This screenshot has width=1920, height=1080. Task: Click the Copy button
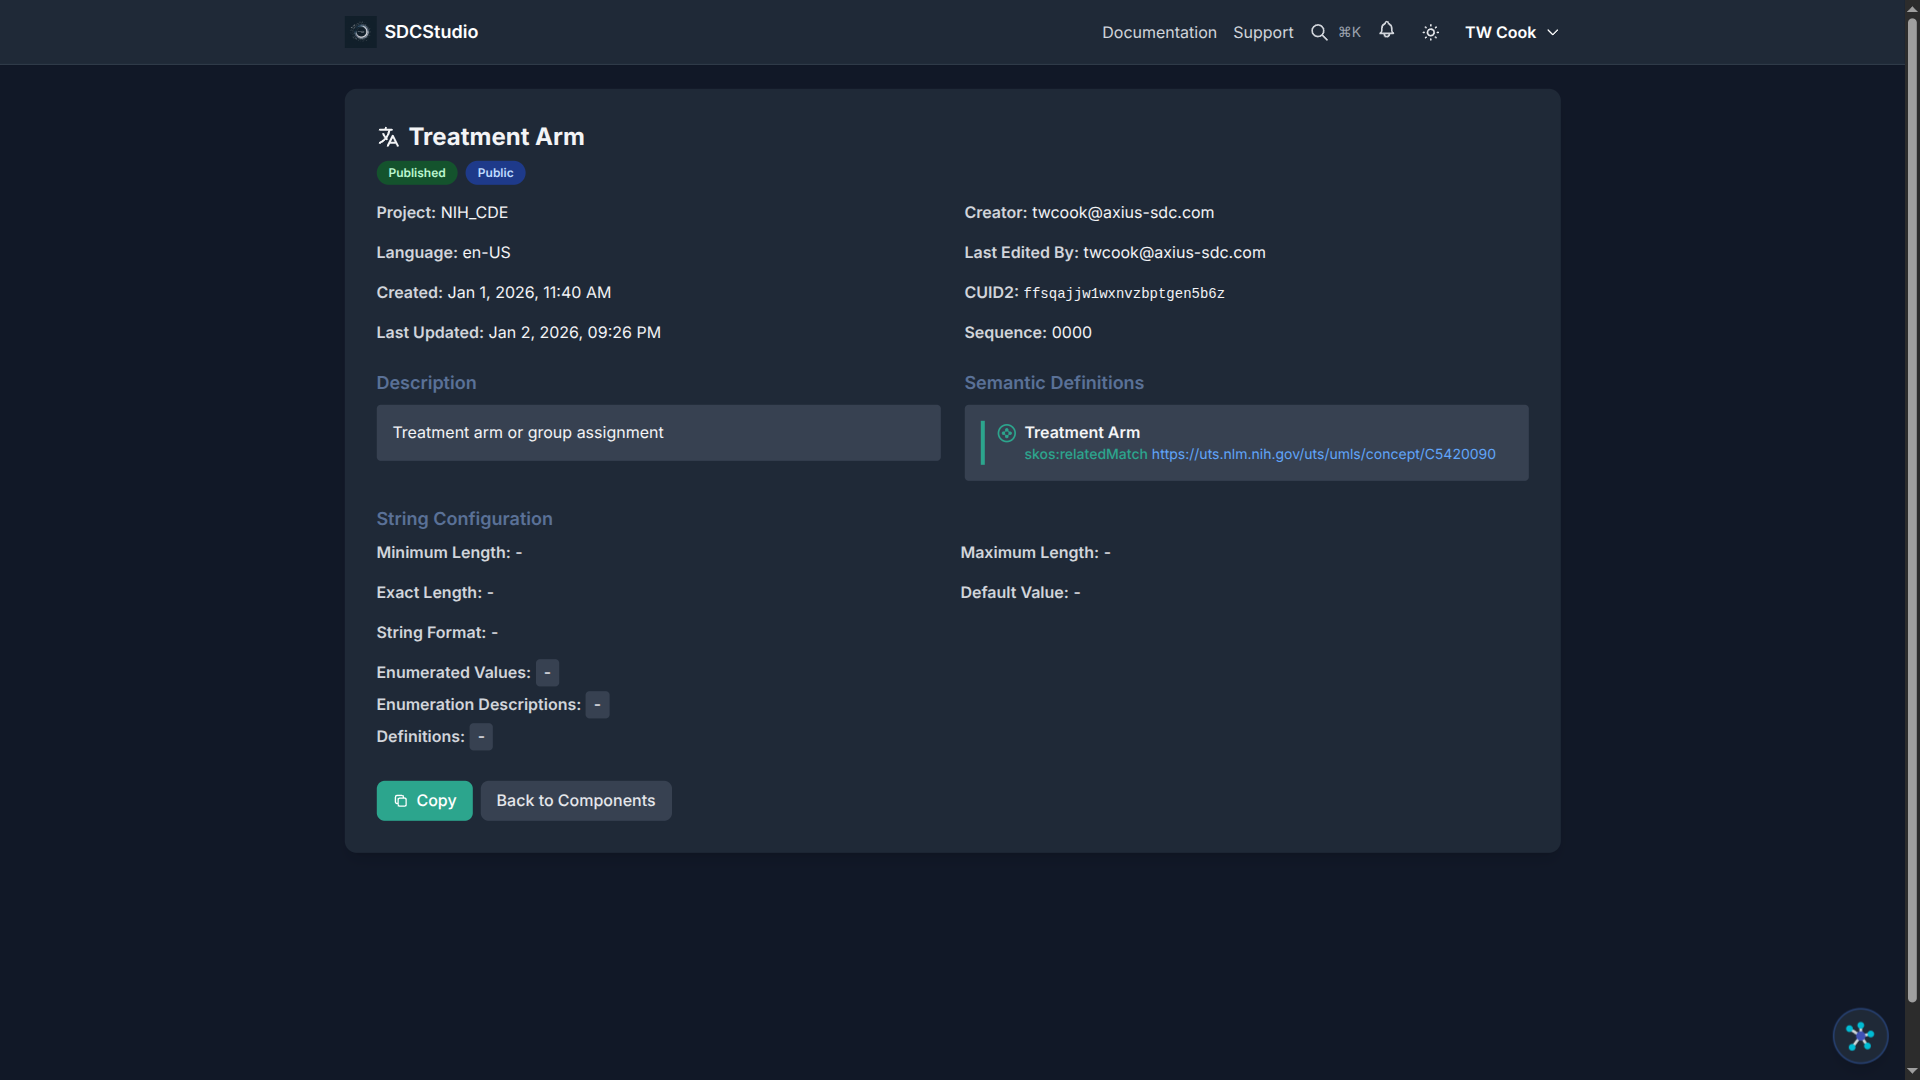pyautogui.click(x=424, y=800)
